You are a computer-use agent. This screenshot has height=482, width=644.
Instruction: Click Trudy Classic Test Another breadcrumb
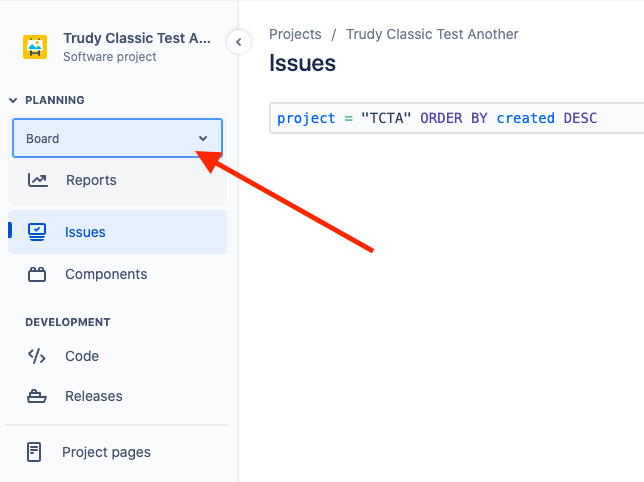432,34
